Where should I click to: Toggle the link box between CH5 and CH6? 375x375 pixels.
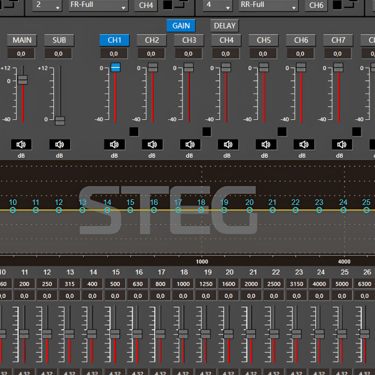pos(282,132)
